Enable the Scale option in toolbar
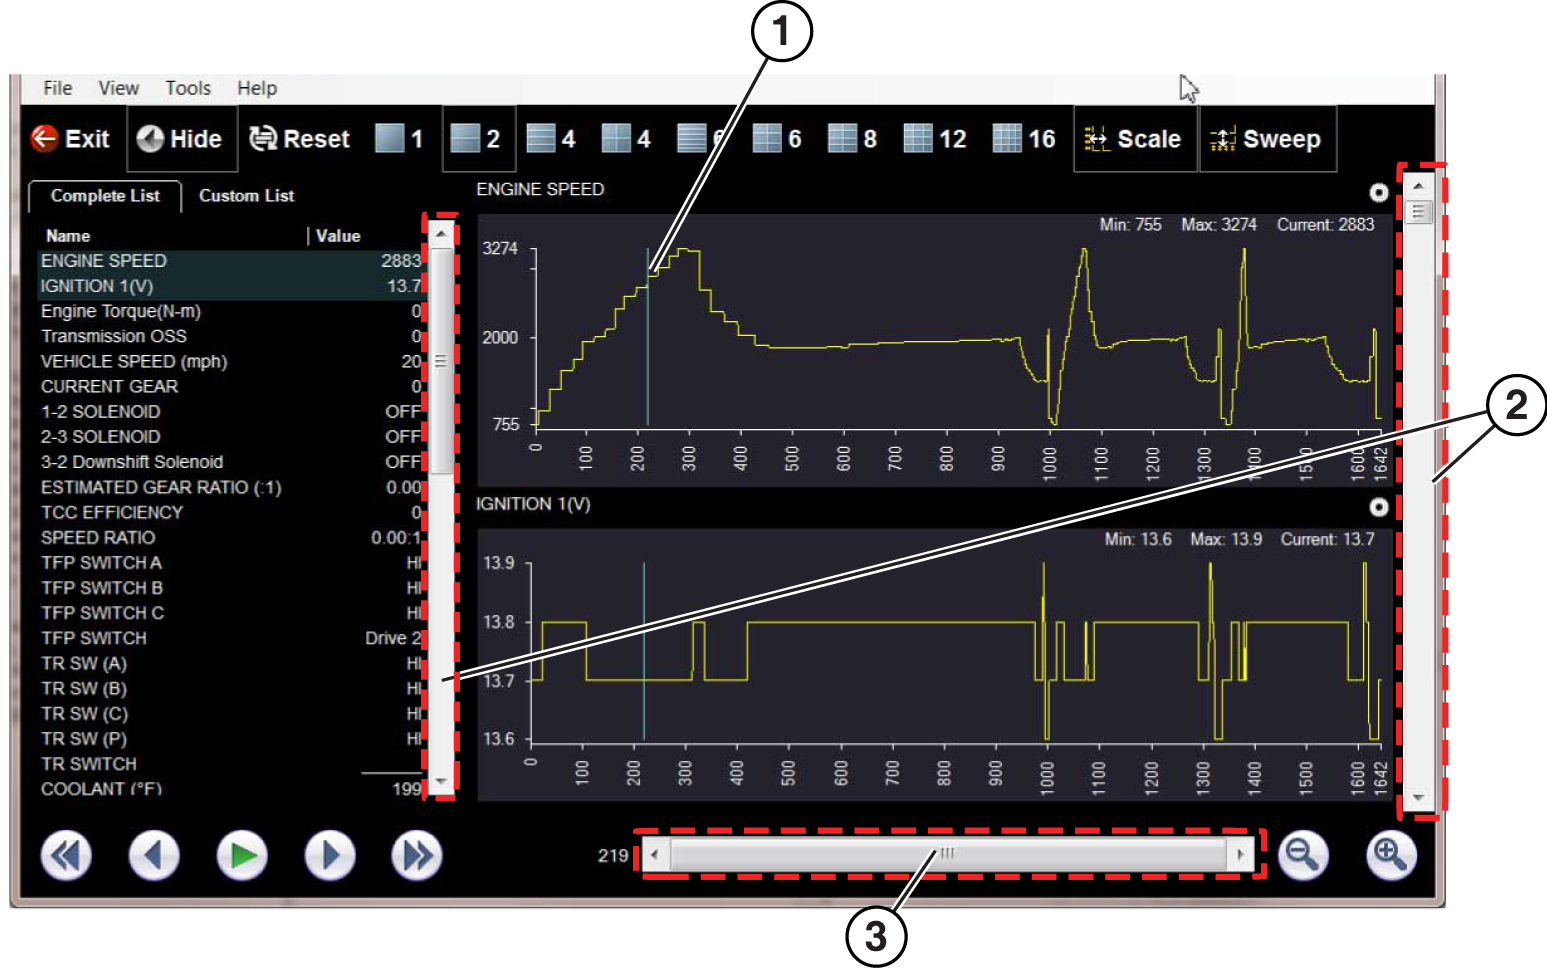 coord(1134,139)
